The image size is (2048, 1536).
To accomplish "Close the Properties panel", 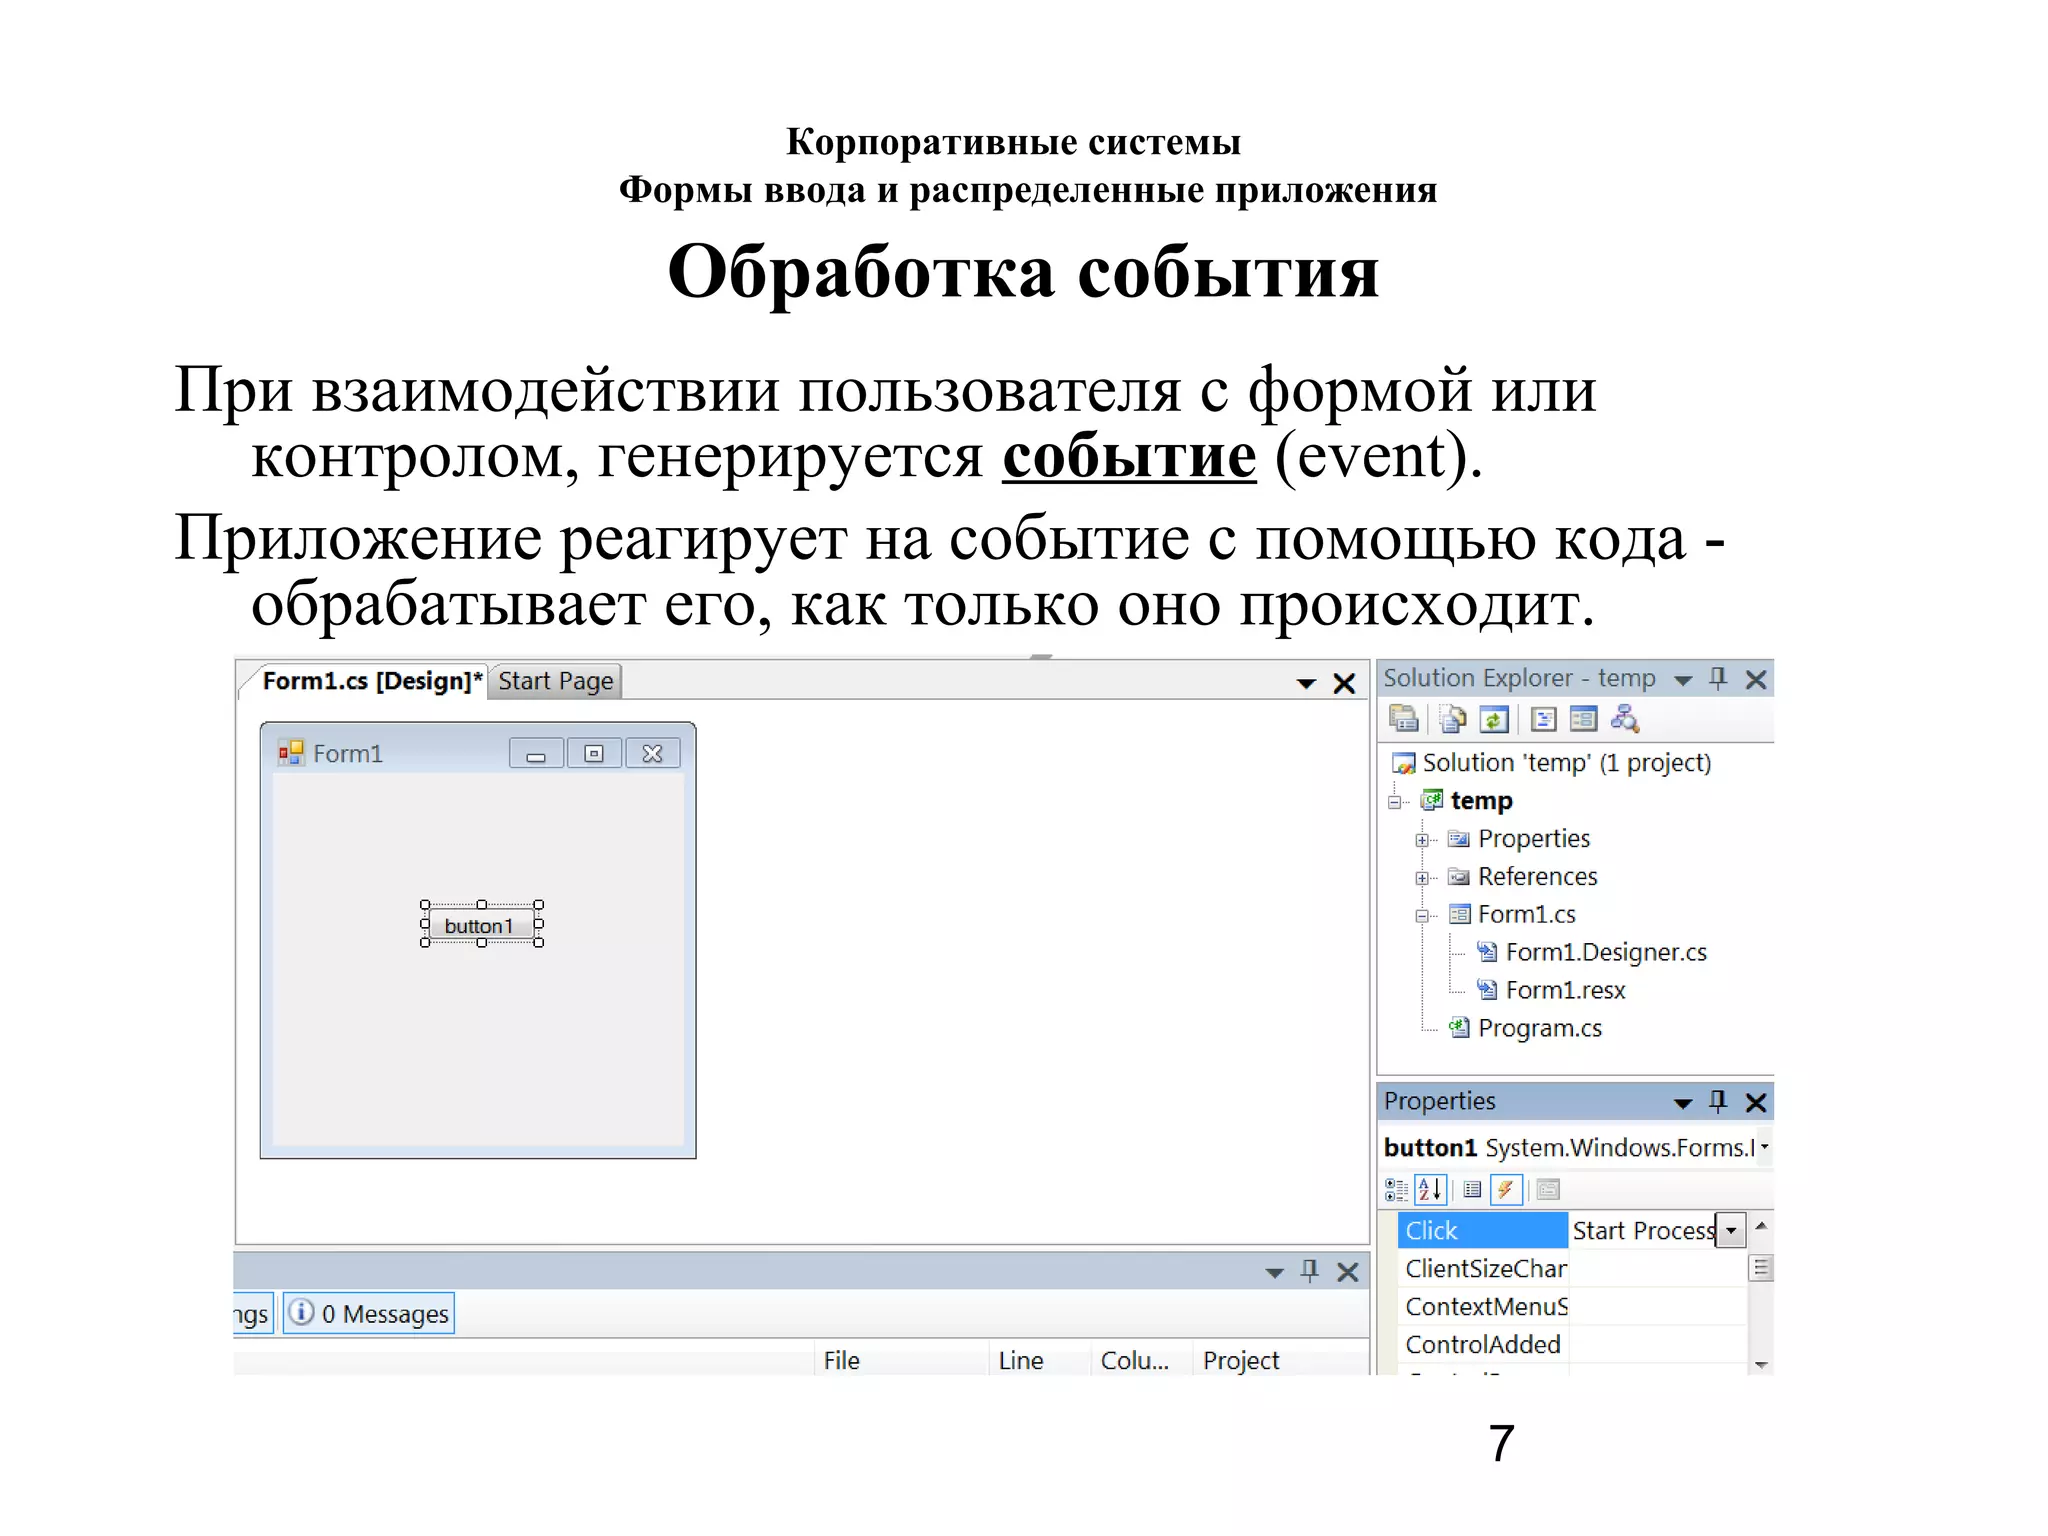I will coord(1755,1103).
